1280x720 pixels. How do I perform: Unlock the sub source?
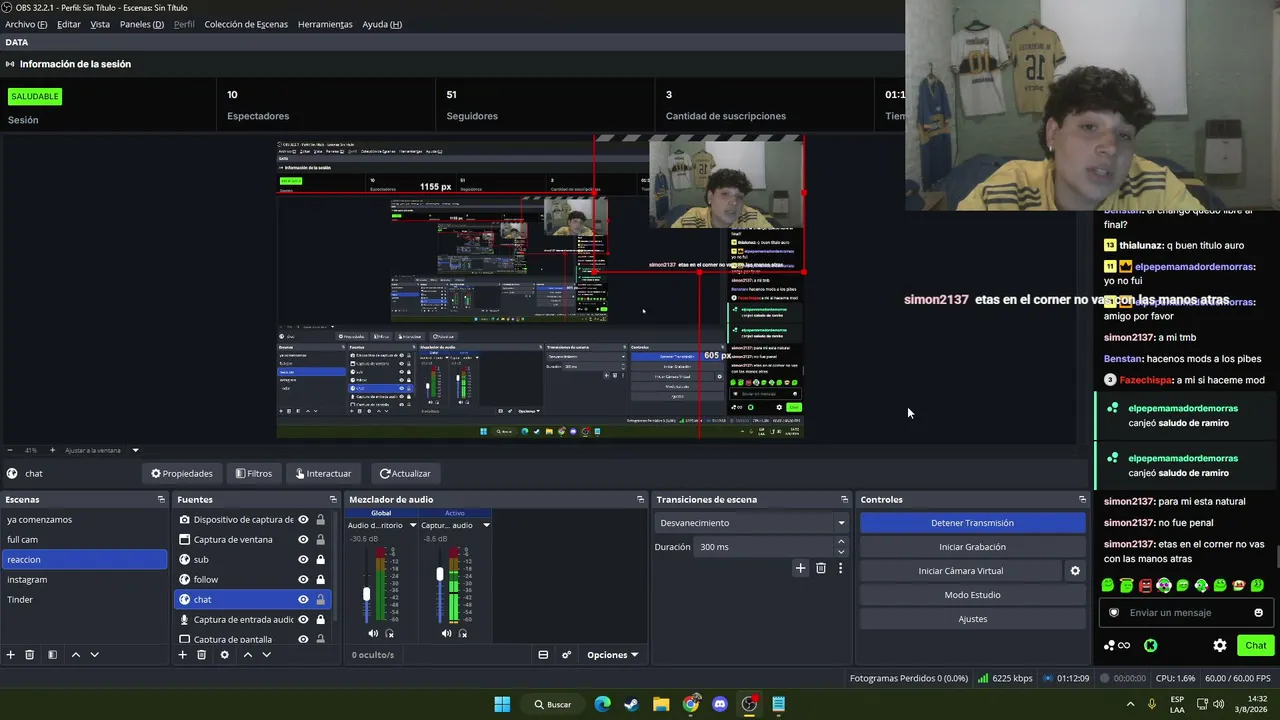point(320,560)
